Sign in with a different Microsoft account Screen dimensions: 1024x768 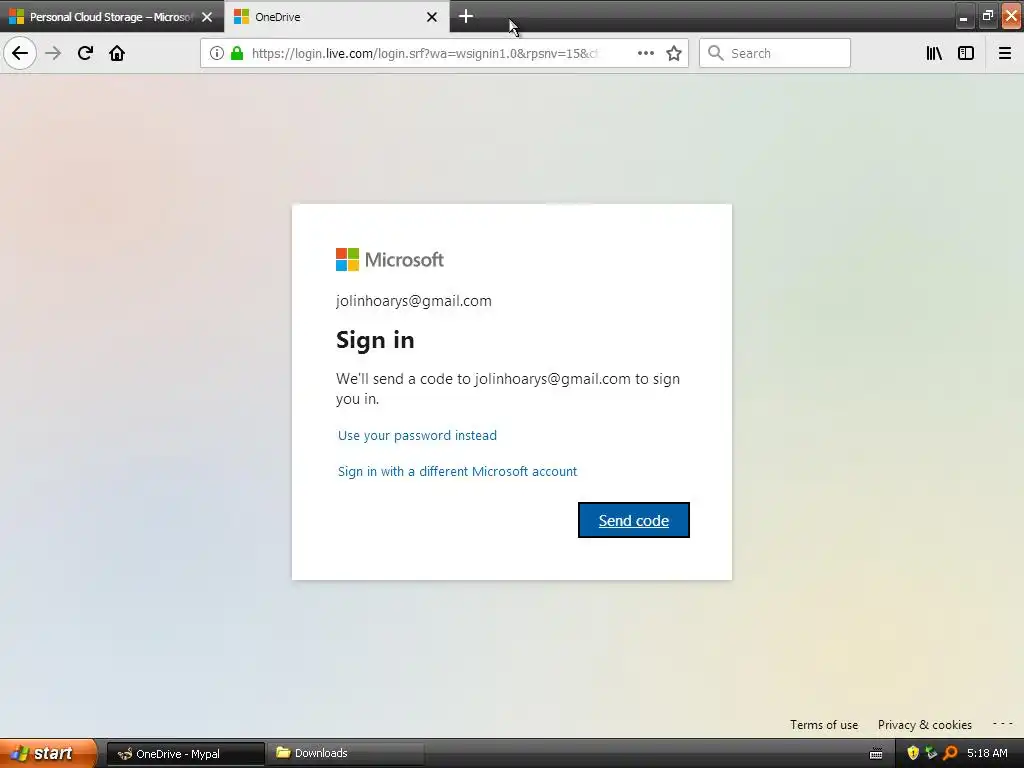click(457, 472)
